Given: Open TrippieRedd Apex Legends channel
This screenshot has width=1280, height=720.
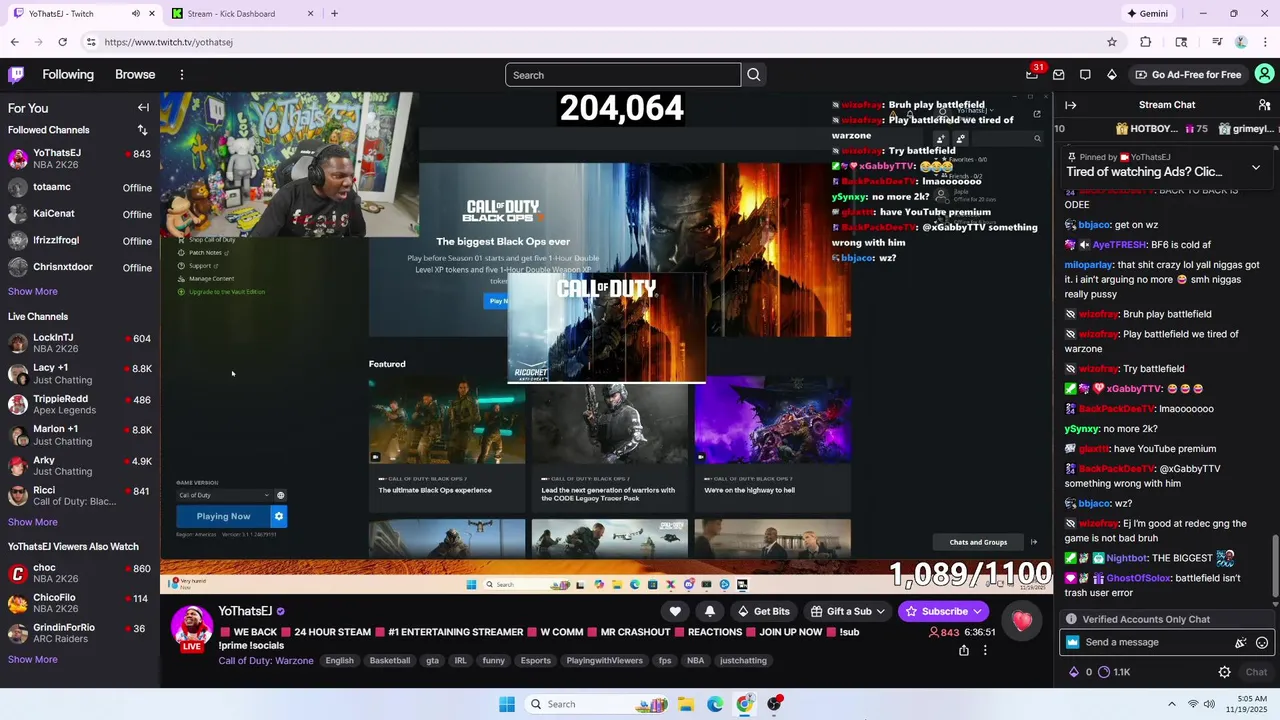Looking at the screenshot, I should pos(80,404).
